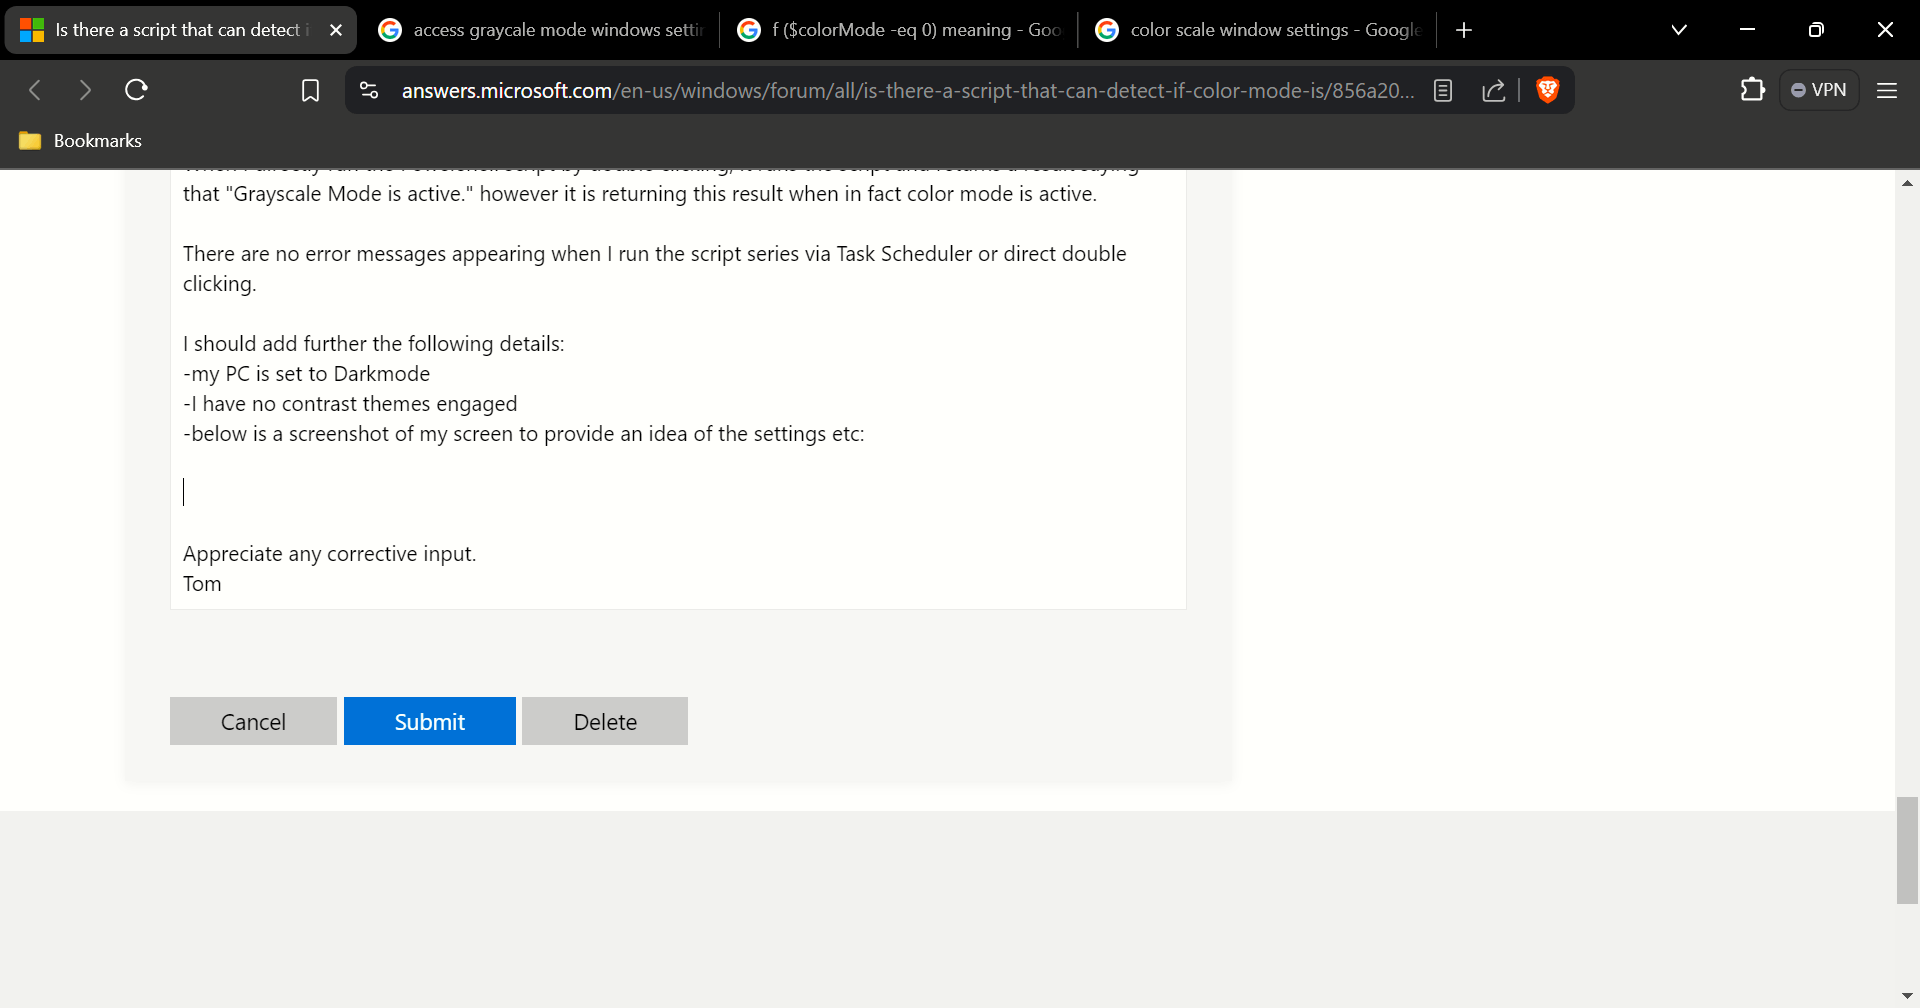This screenshot has width=1920, height=1008.
Task: Open the browser hamburger menu
Action: click(1887, 90)
